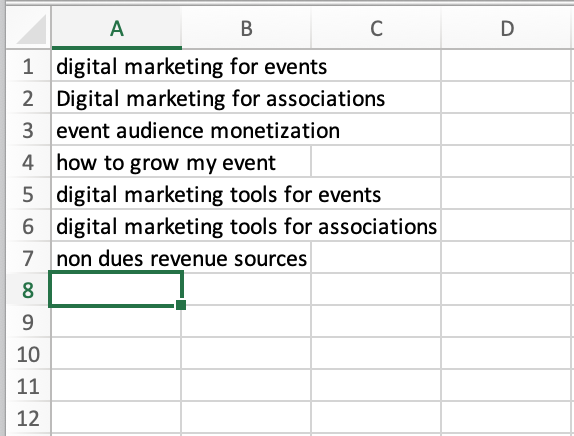Click empty cell C11
This screenshot has height=436, width=574.
376,385
